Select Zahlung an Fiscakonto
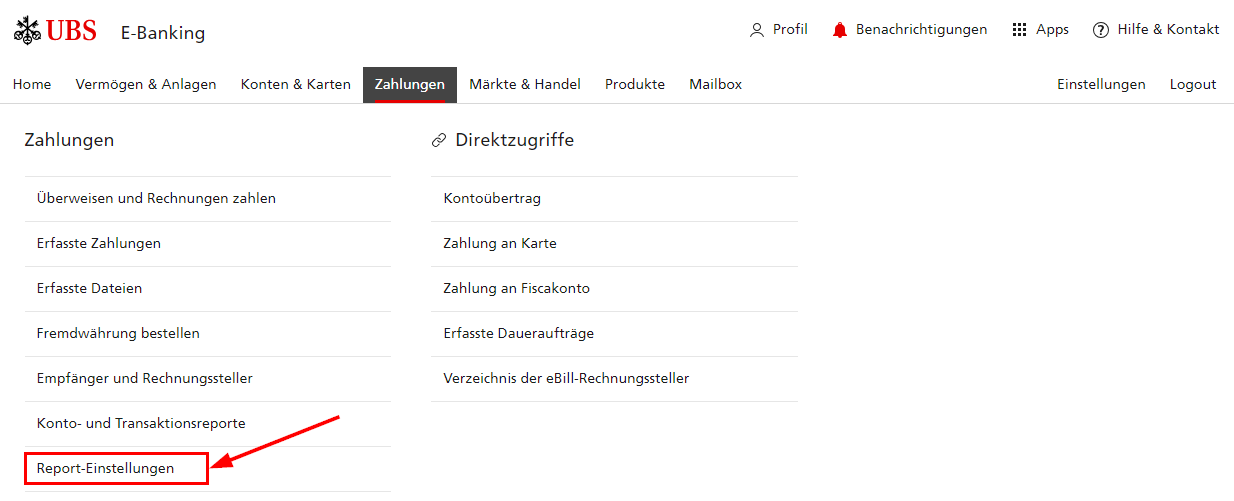Screen dimensions: 1234x501 (614, 289)
